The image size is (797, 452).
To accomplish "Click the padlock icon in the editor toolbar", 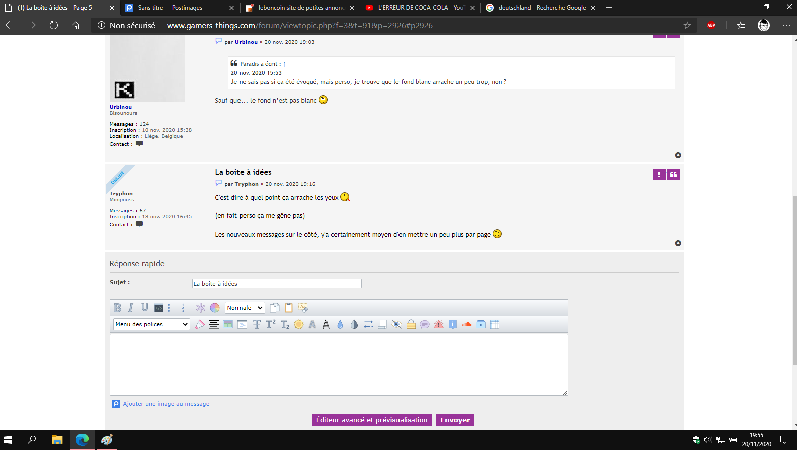I will [411, 324].
